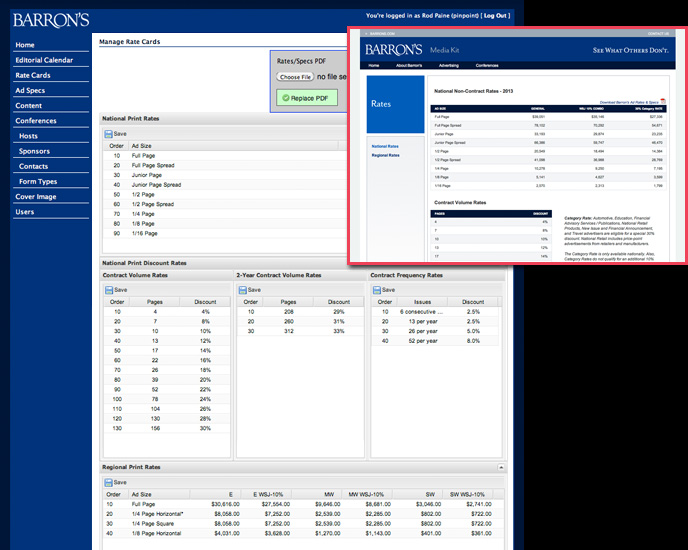The height and width of the screenshot is (550, 688).
Task: Click Choose File to pick a PDF
Action: click(x=295, y=76)
